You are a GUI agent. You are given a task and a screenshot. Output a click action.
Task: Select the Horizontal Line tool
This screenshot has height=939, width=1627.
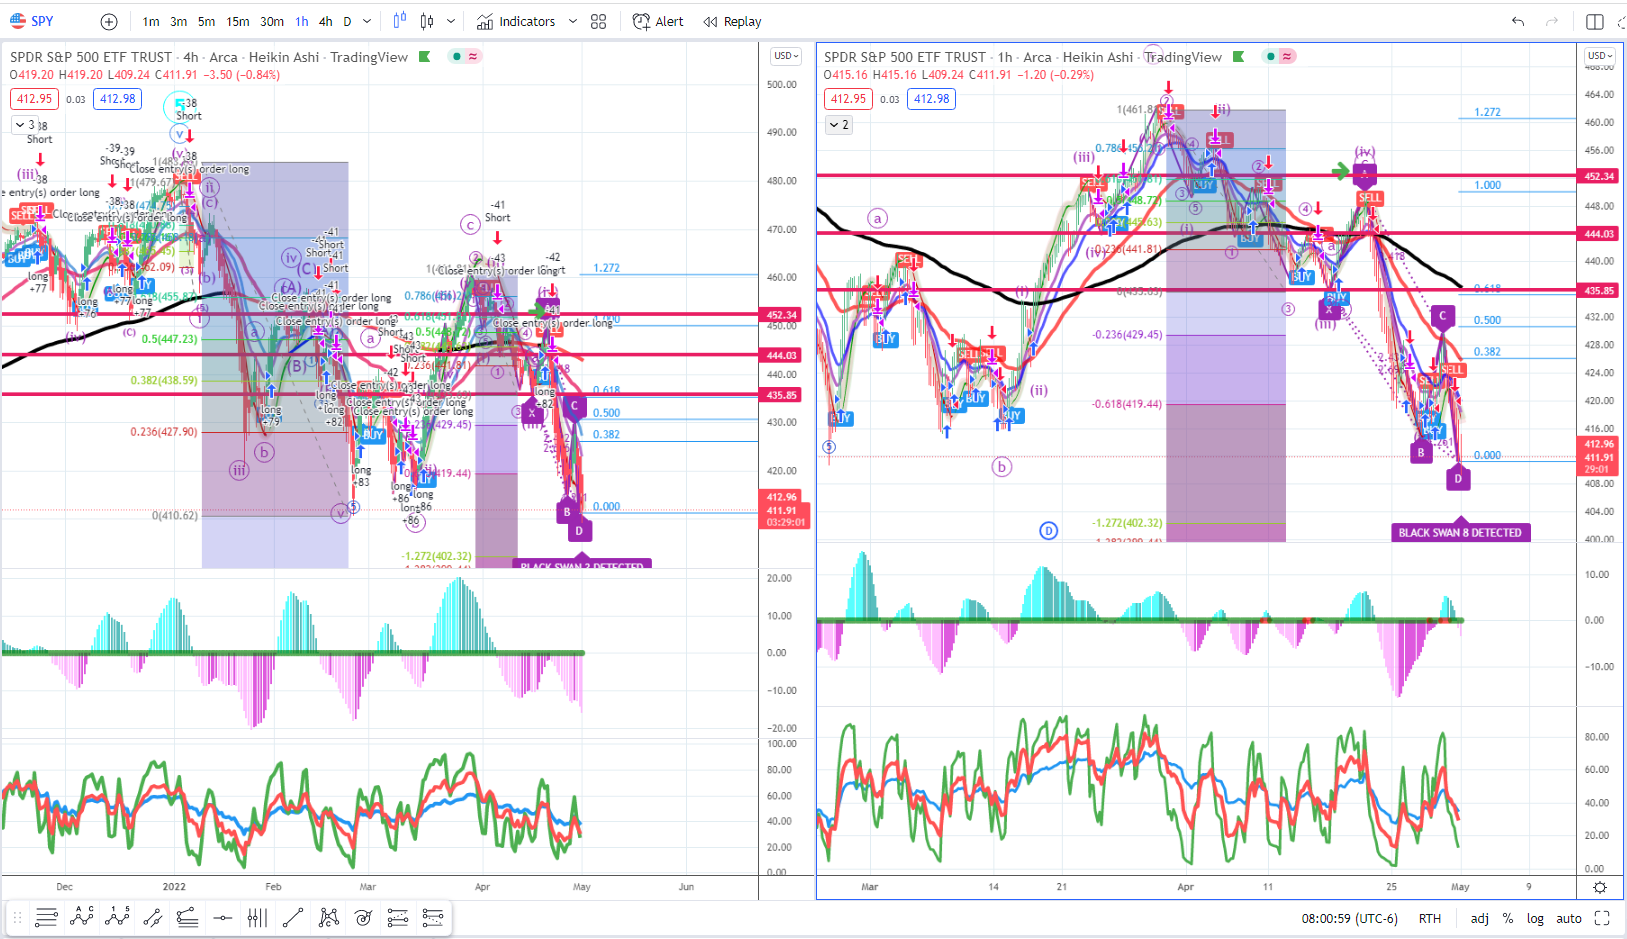(x=222, y=917)
